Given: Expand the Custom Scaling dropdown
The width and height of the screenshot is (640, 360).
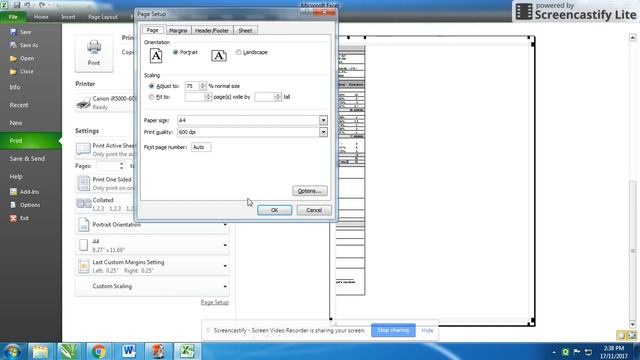Looking at the screenshot, I should 225,287.
